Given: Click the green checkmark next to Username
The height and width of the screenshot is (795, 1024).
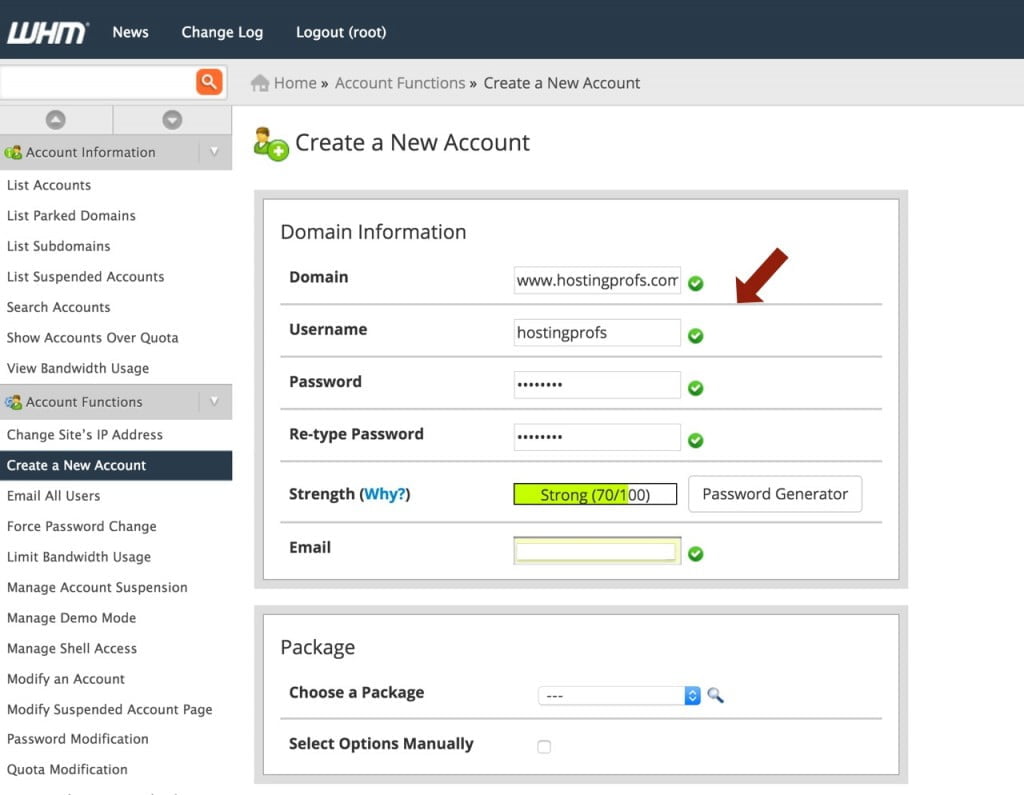Looking at the screenshot, I should pyautogui.click(x=696, y=336).
